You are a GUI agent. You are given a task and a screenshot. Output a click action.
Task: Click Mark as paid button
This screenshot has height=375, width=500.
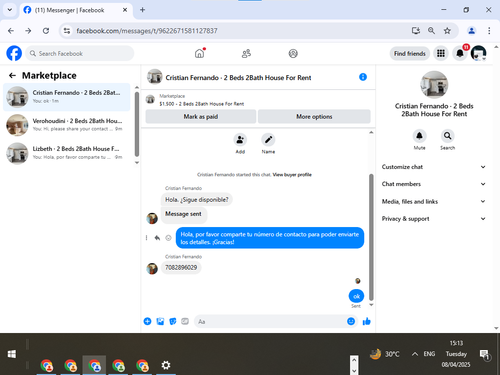(201, 117)
